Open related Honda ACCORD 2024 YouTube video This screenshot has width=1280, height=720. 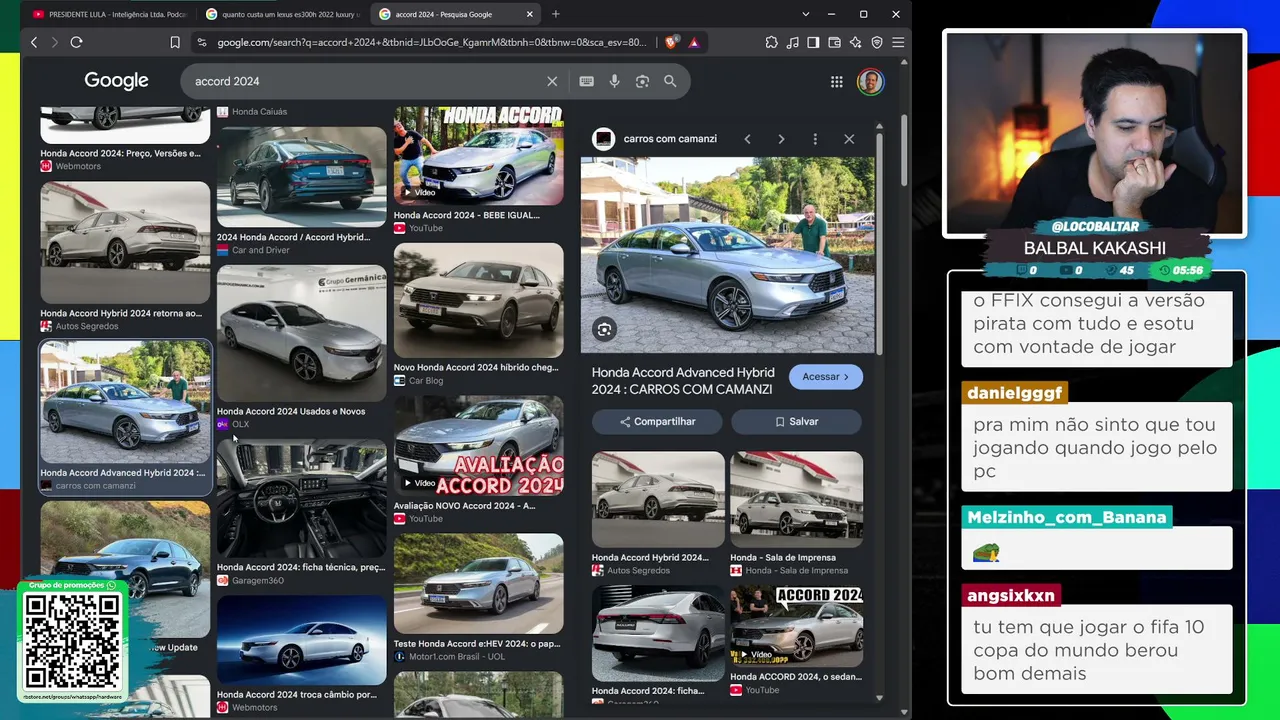(796, 627)
